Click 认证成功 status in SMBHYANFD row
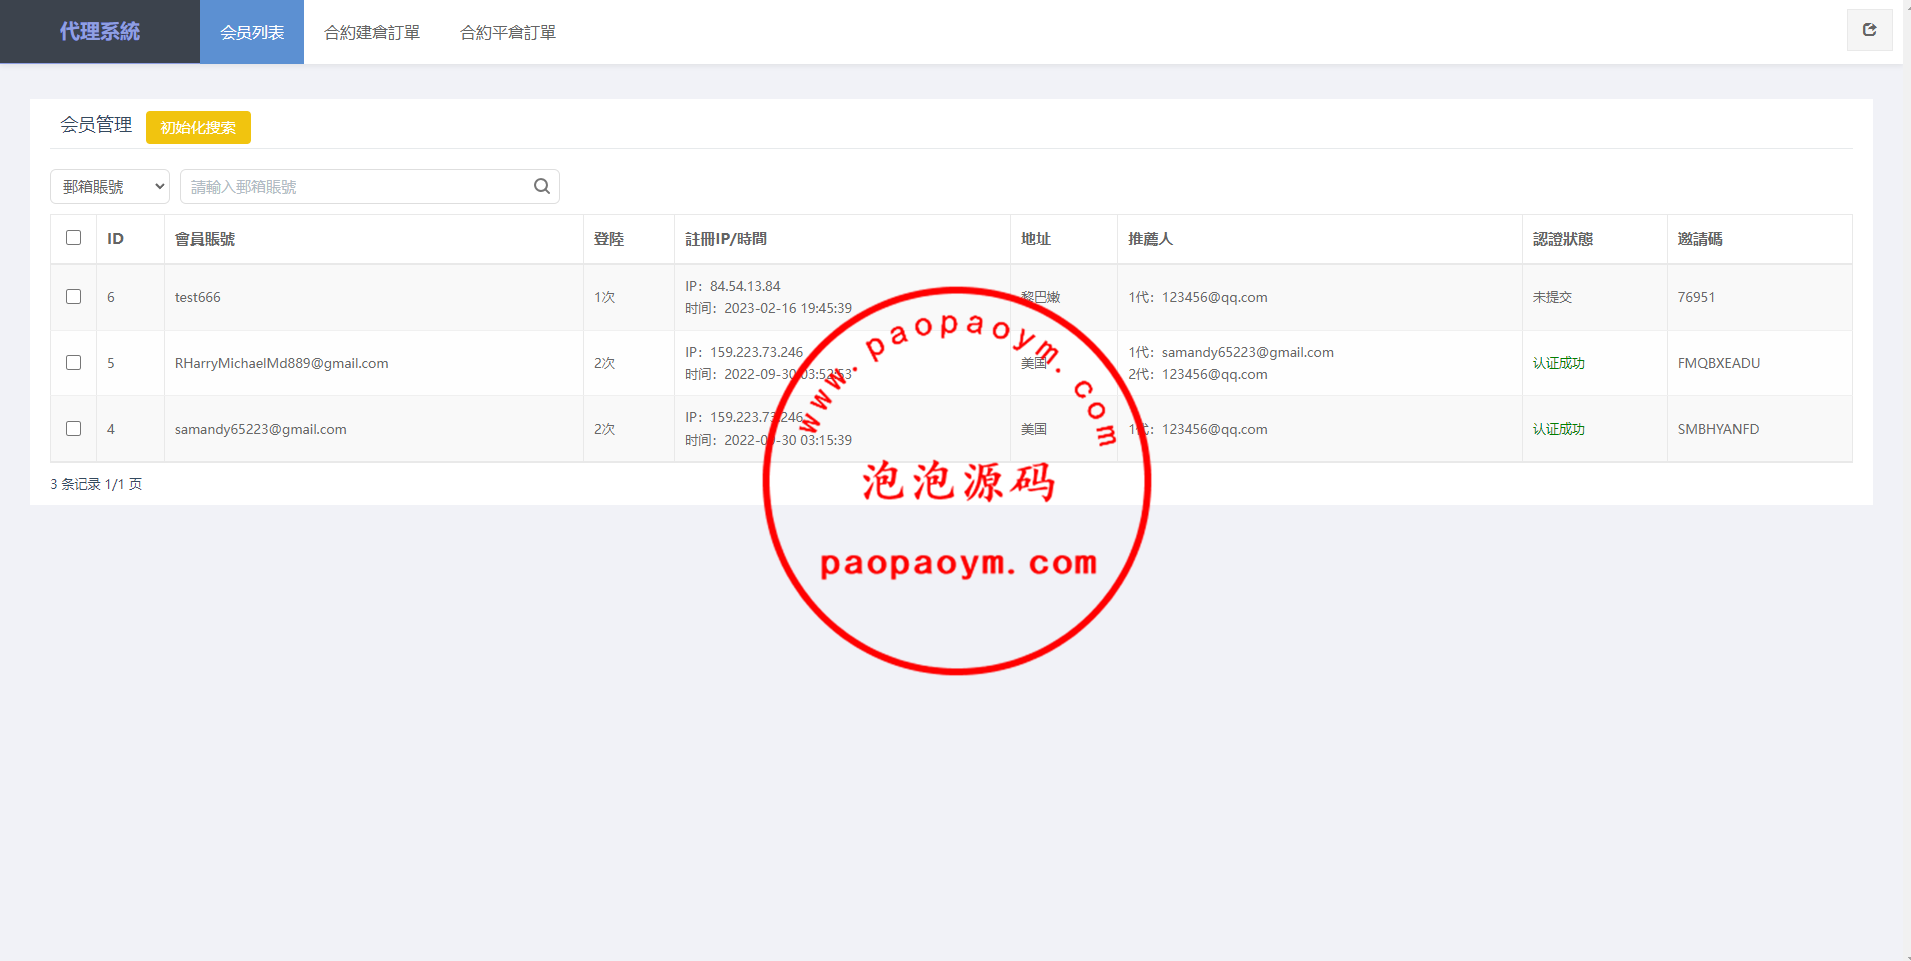Image resolution: width=1911 pixels, height=961 pixels. pos(1559,429)
